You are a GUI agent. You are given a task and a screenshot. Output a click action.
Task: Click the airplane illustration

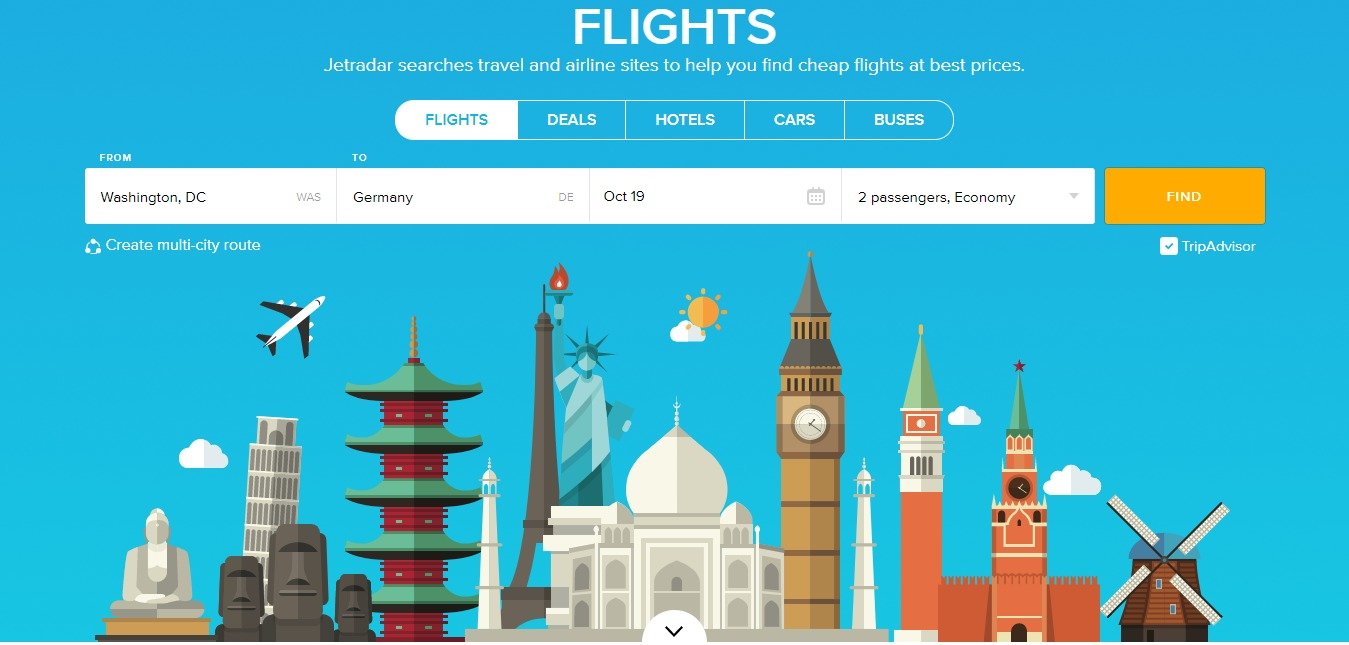click(291, 325)
